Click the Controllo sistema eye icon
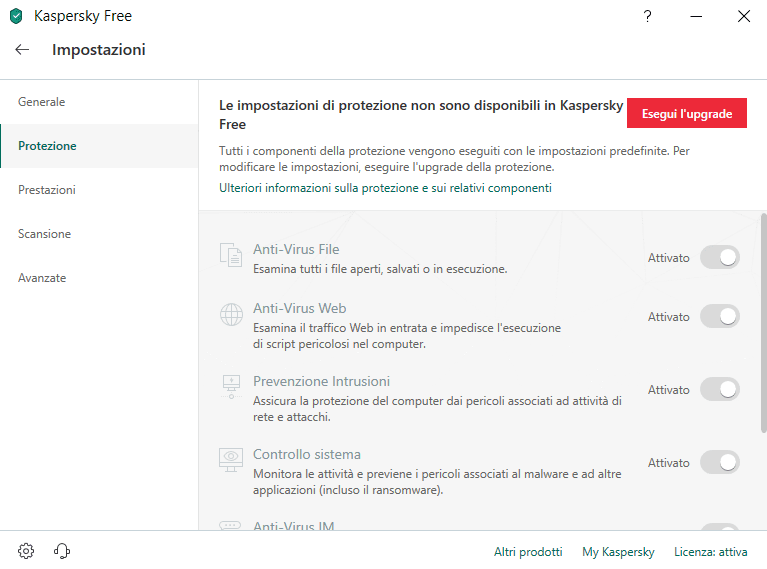This screenshot has width=767, height=569. 231,461
